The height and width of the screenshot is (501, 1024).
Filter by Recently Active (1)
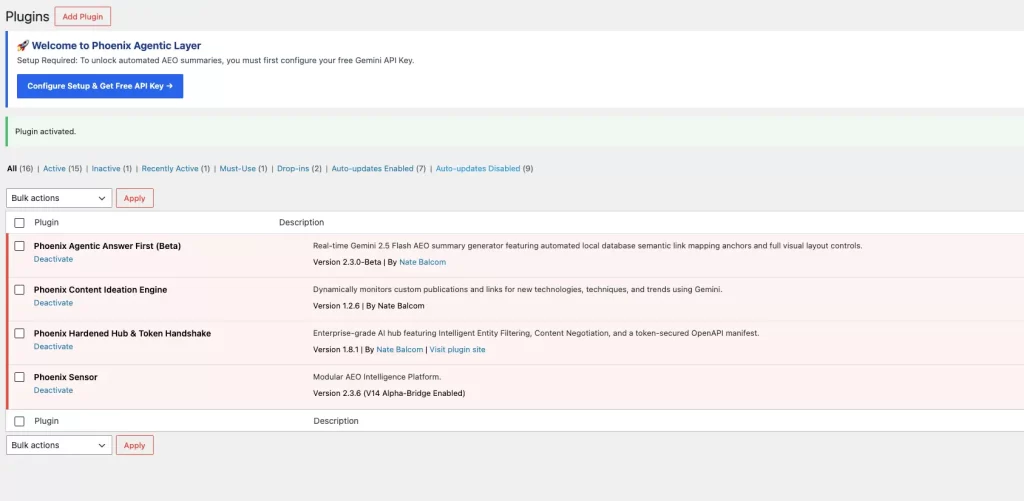pyautogui.click(x=176, y=169)
